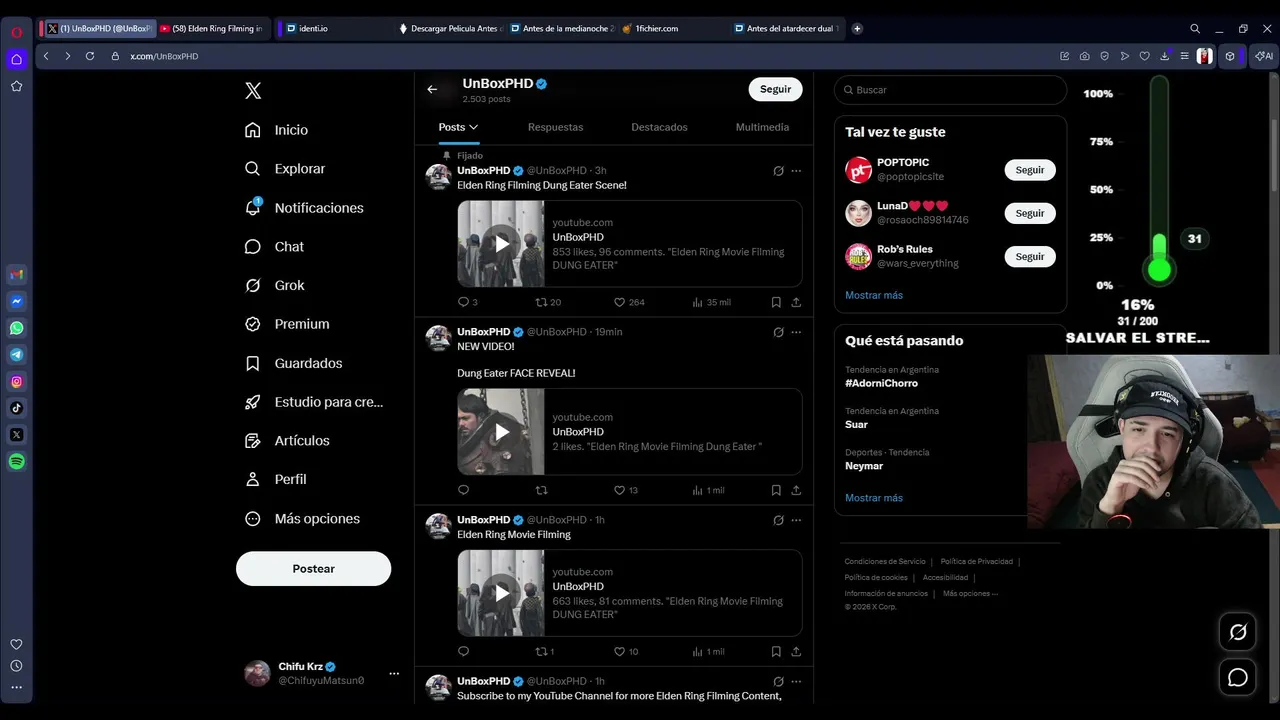Open the Neymar trending topic
The image size is (1280, 720).
coord(864,466)
